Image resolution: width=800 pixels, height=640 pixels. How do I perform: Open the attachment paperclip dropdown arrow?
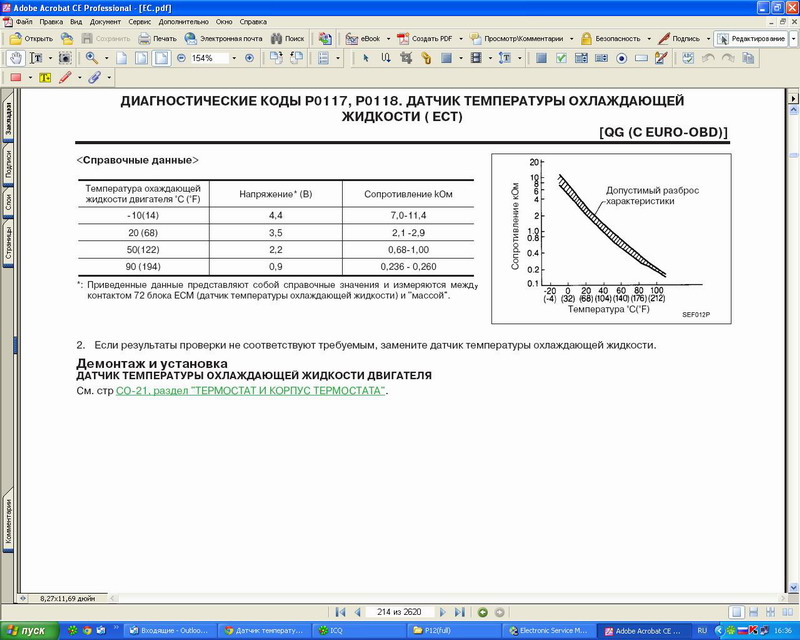[x=109, y=78]
